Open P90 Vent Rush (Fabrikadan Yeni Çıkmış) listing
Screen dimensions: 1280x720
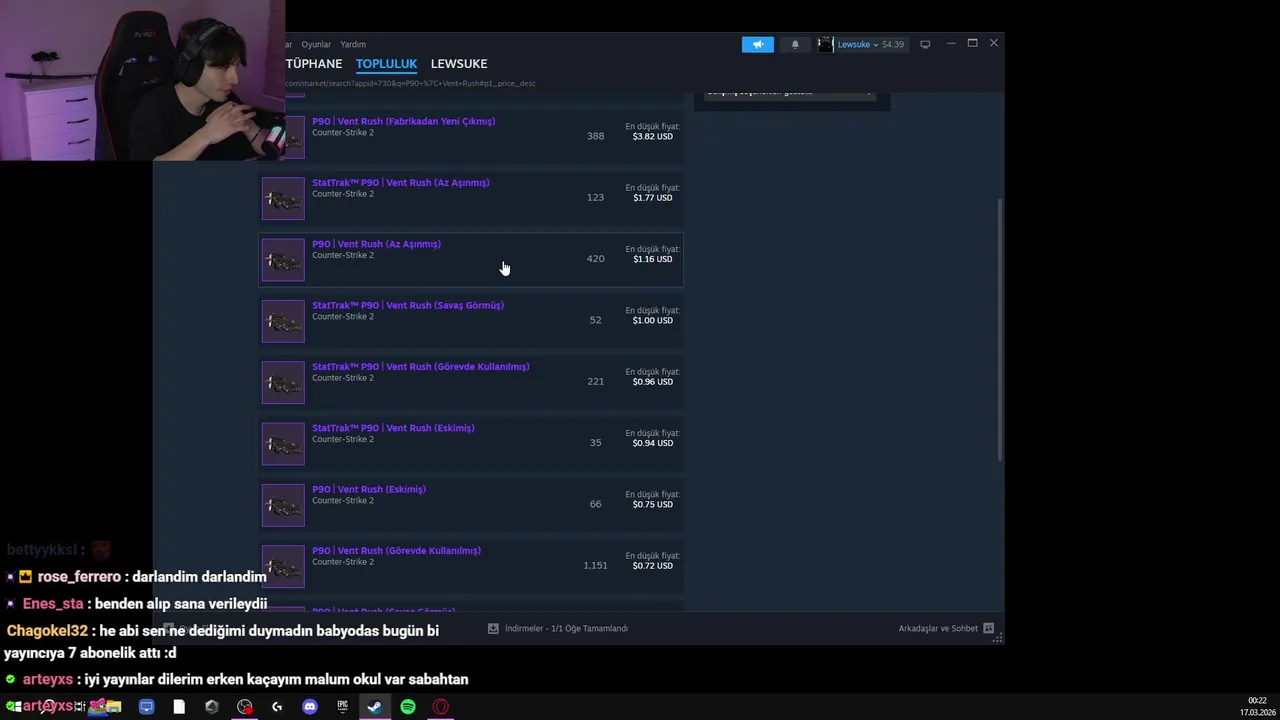471,136
